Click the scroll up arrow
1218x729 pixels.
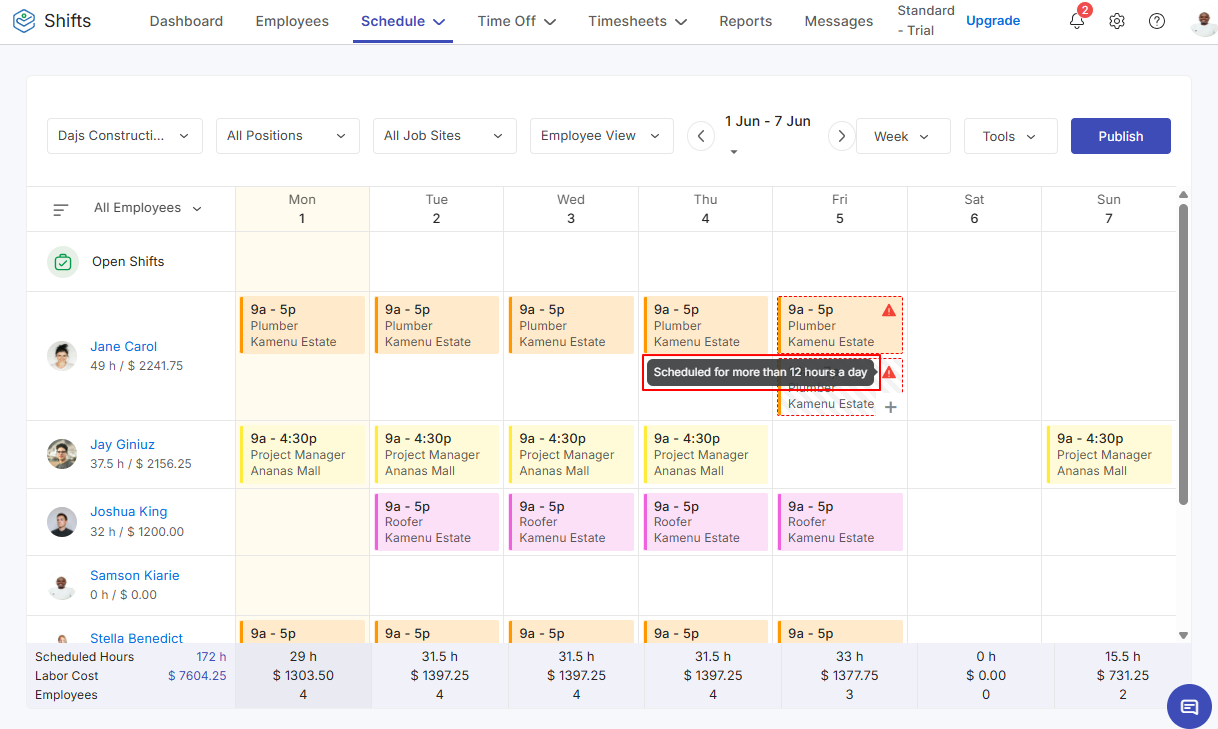1183,195
